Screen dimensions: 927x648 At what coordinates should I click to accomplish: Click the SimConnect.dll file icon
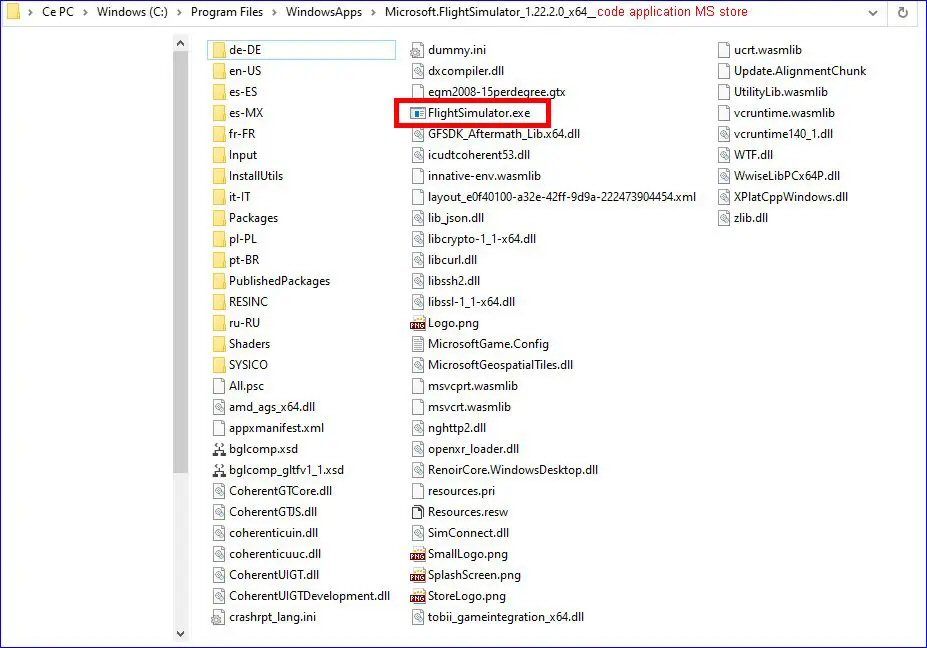click(417, 533)
